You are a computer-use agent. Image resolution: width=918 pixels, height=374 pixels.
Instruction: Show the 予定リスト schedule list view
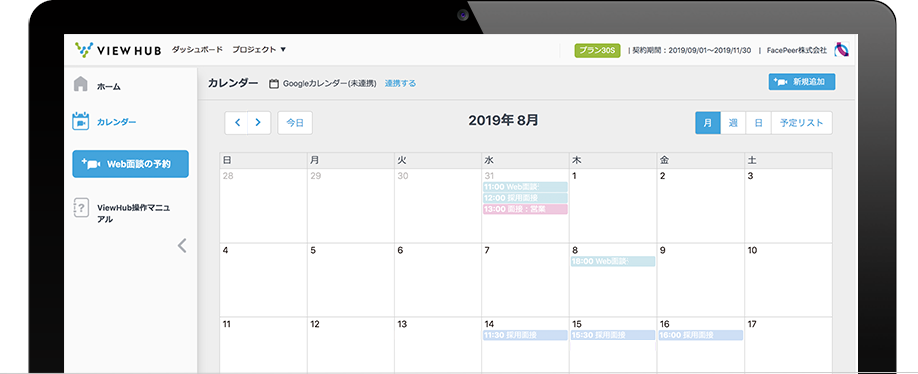click(x=801, y=123)
